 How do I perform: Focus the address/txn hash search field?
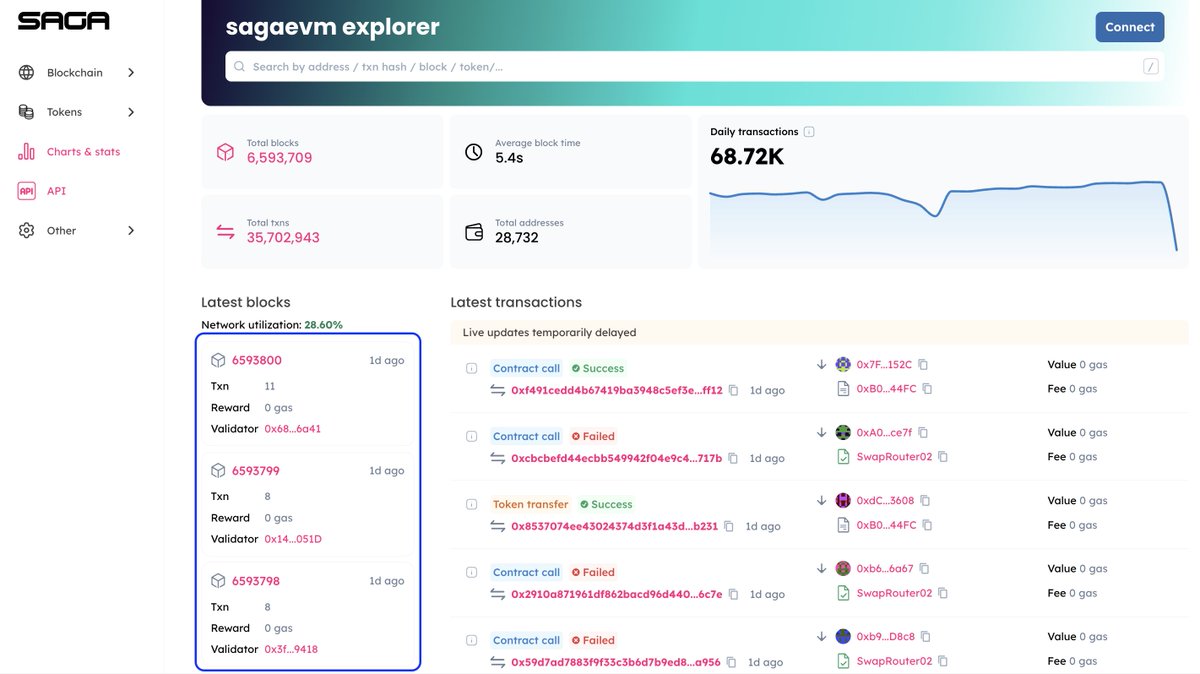point(695,67)
